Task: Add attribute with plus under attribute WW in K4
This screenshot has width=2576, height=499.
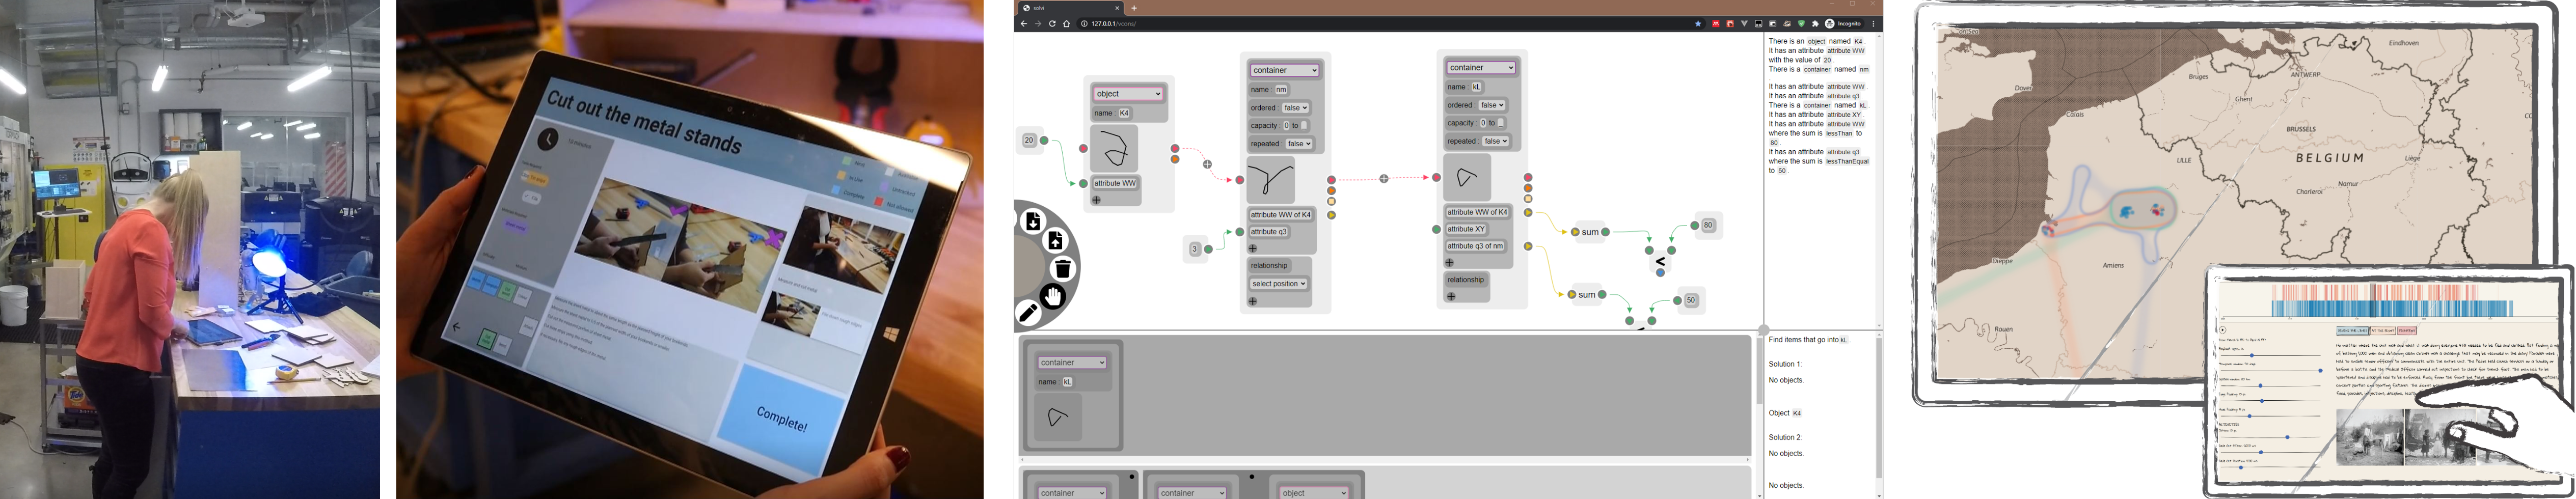Action: click(x=1096, y=200)
